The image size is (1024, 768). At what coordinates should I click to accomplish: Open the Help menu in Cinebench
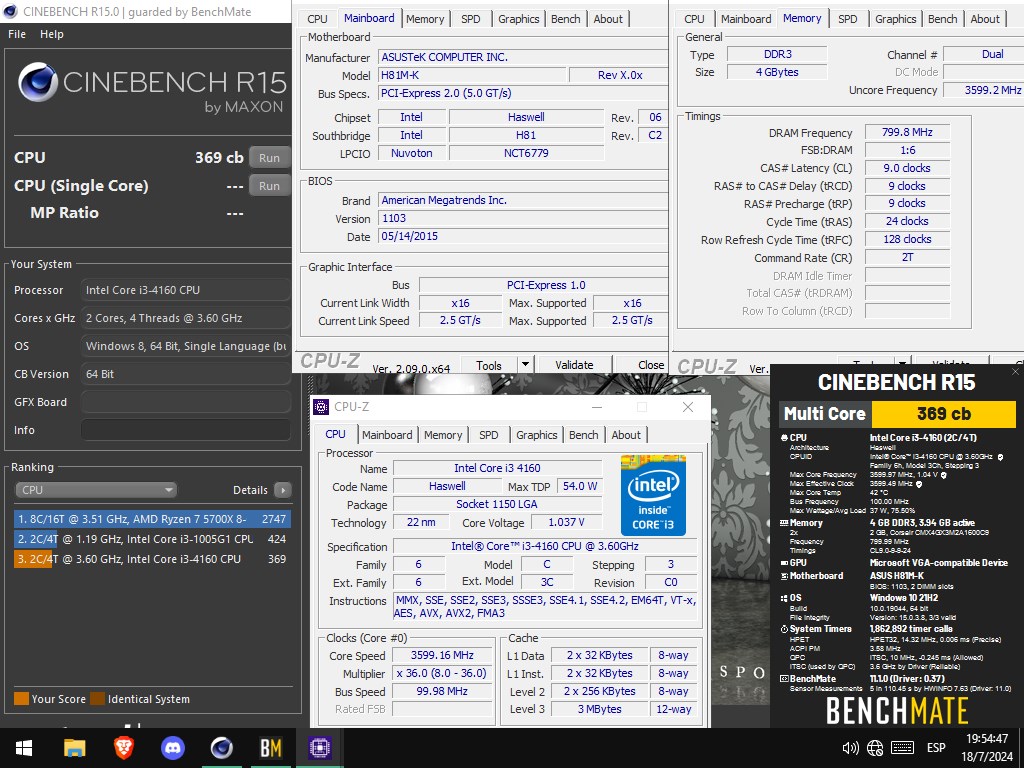[x=52, y=34]
